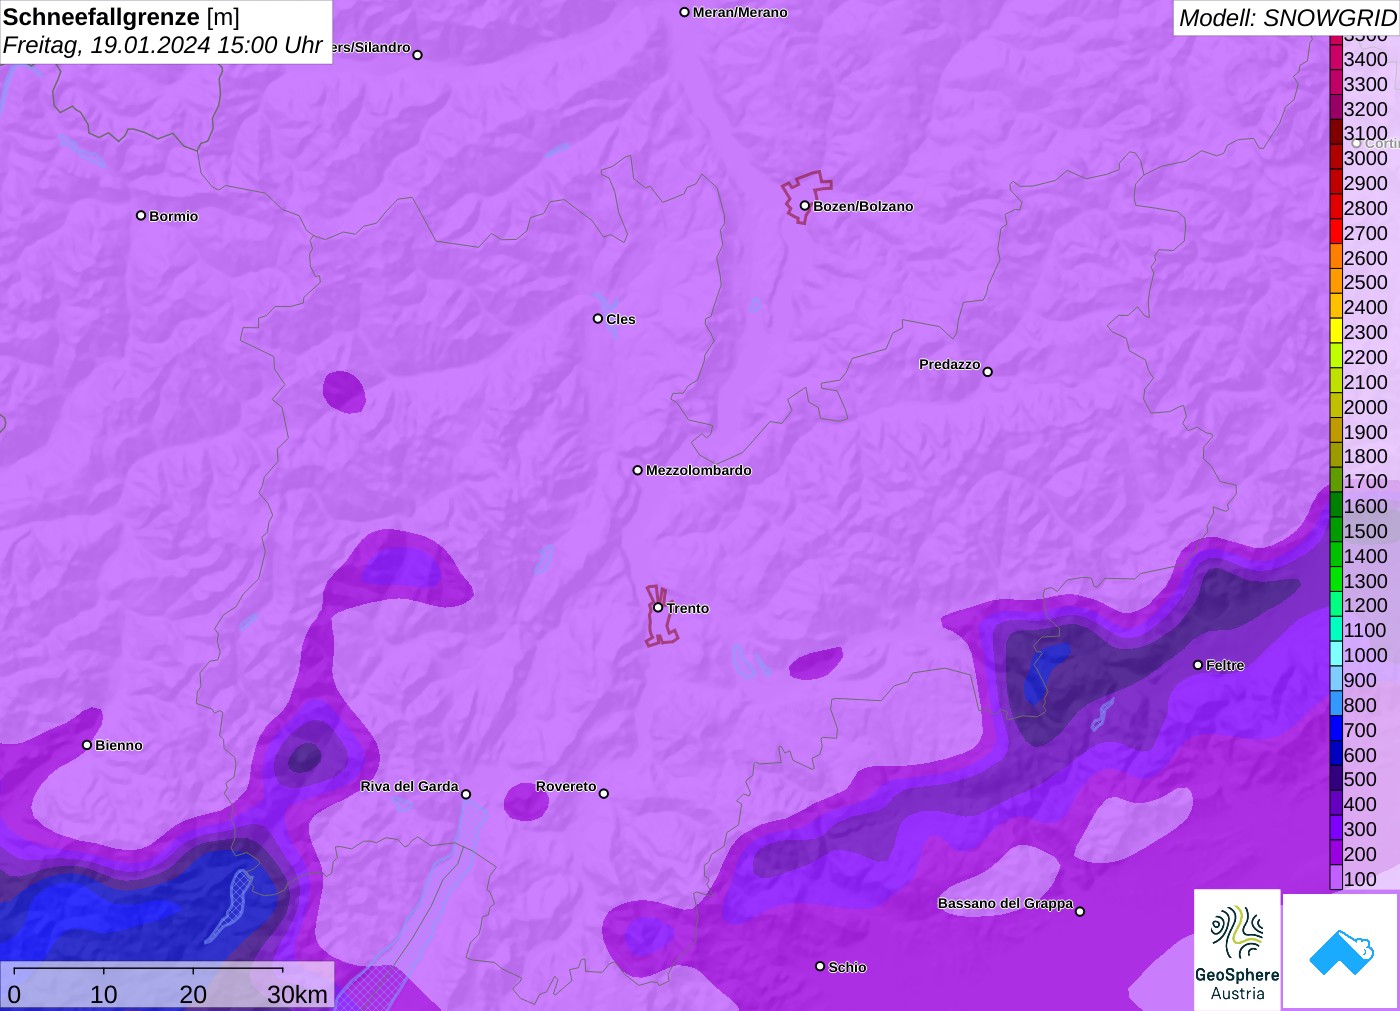Click the Bormio city marker dot
The width and height of the screenshot is (1400, 1011).
pyautogui.click(x=141, y=215)
